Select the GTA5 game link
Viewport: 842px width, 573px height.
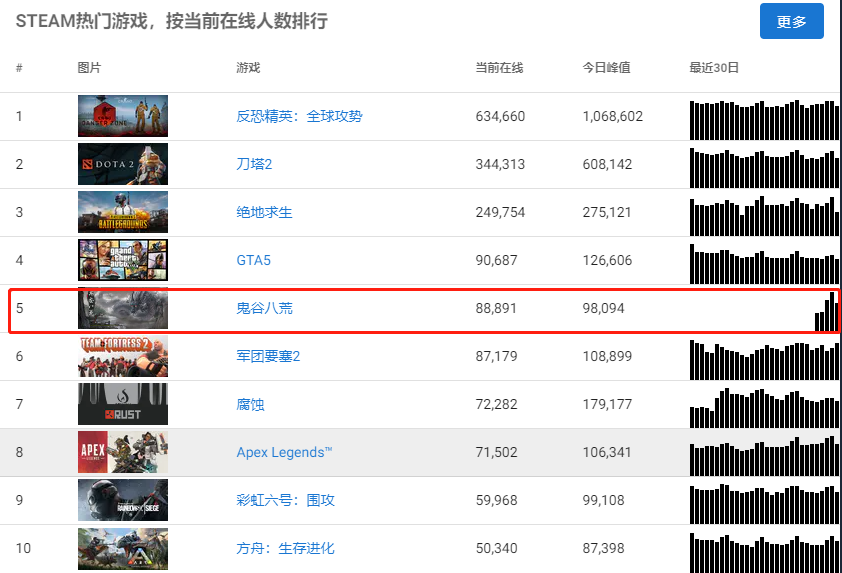click(x=253, y=260)
